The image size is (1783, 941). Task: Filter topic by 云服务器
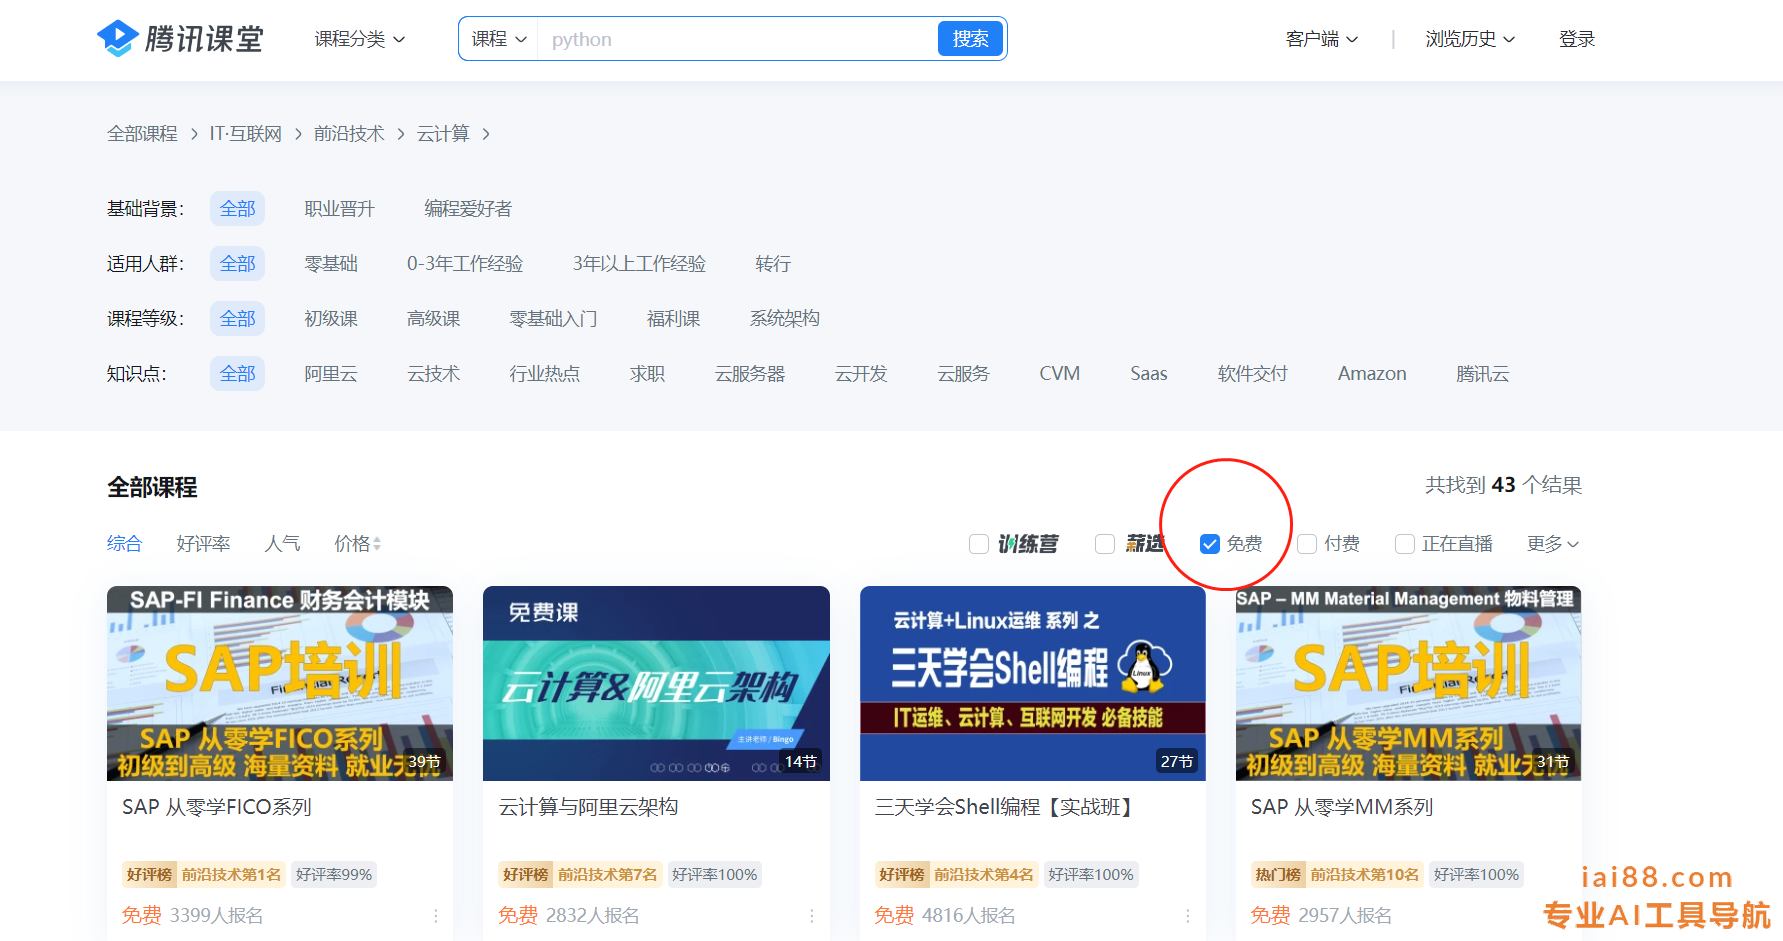(750, 374)
